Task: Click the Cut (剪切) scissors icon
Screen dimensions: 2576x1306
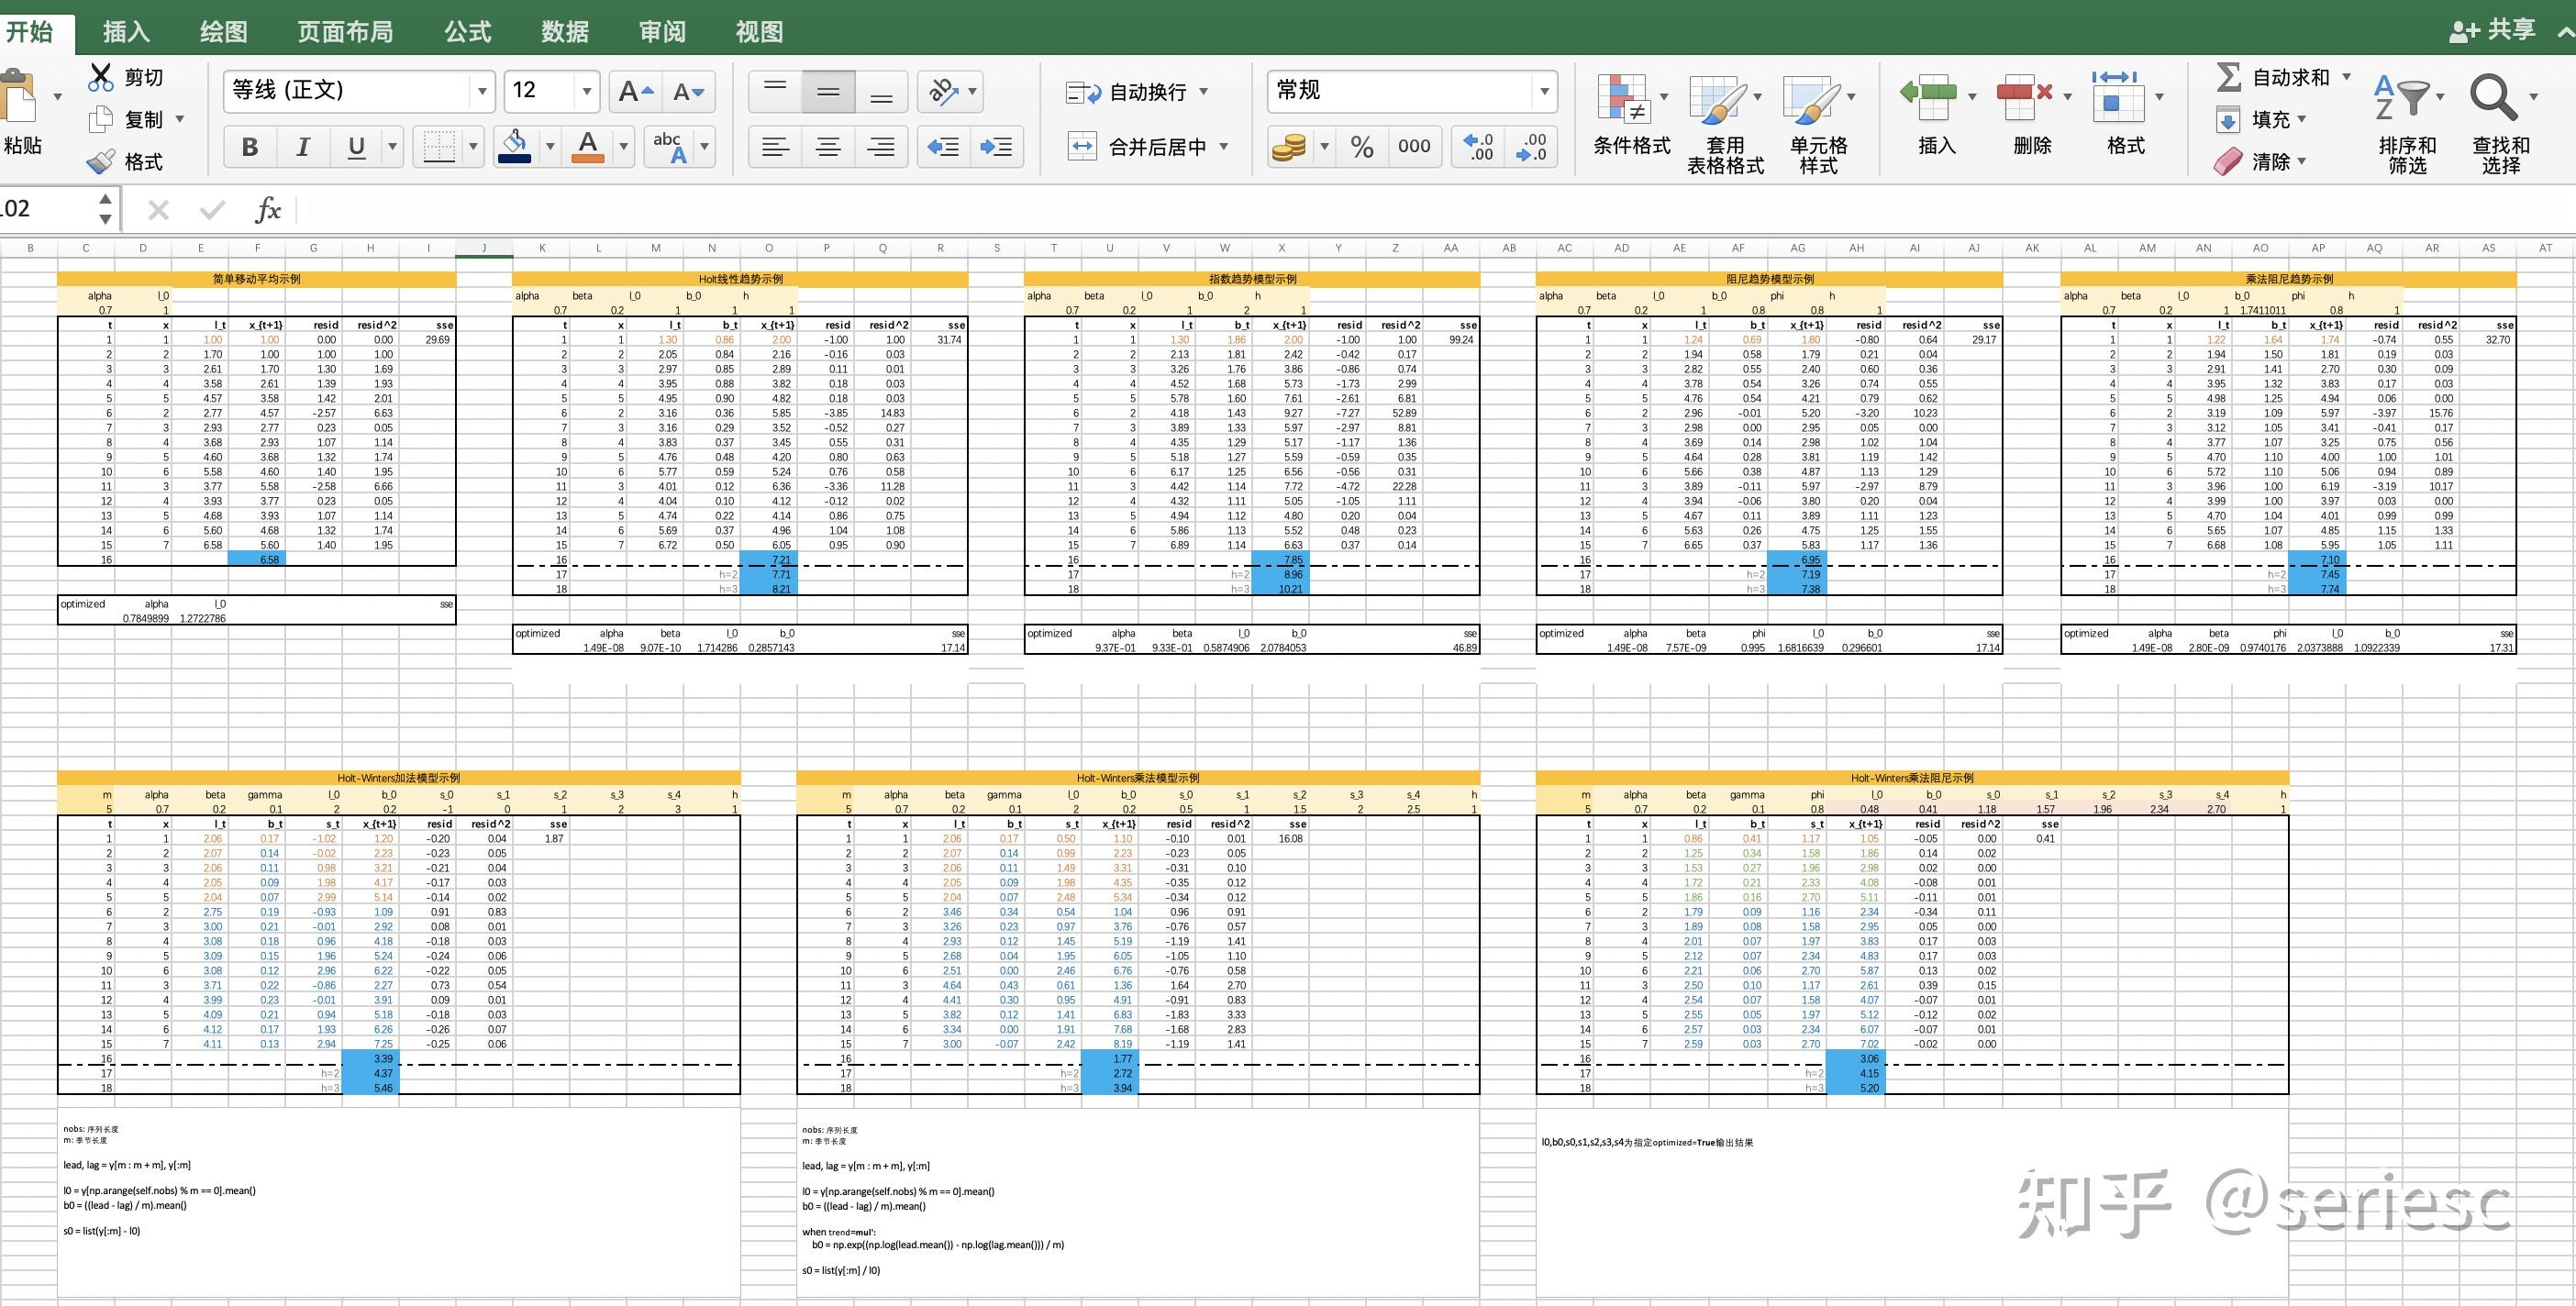Action: pos(101,77)
